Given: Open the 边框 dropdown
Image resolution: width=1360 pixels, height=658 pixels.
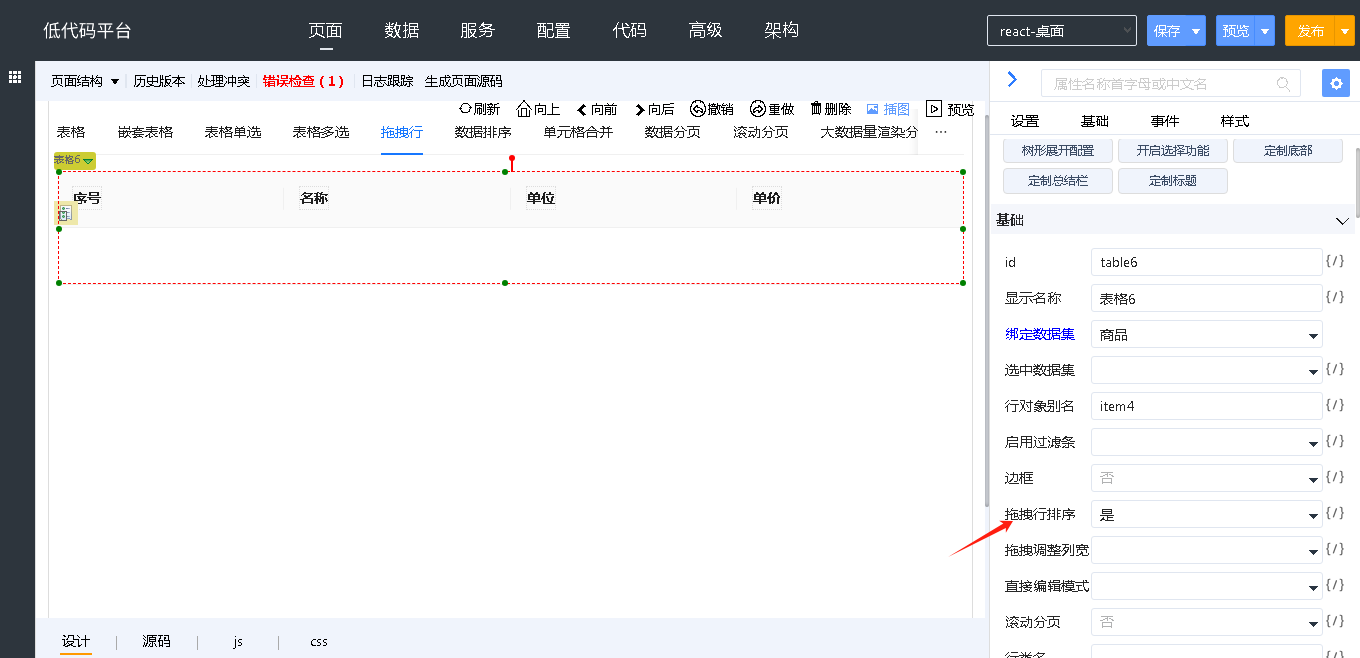Looking at the screenshot, I should click(x=1207, y=479).
